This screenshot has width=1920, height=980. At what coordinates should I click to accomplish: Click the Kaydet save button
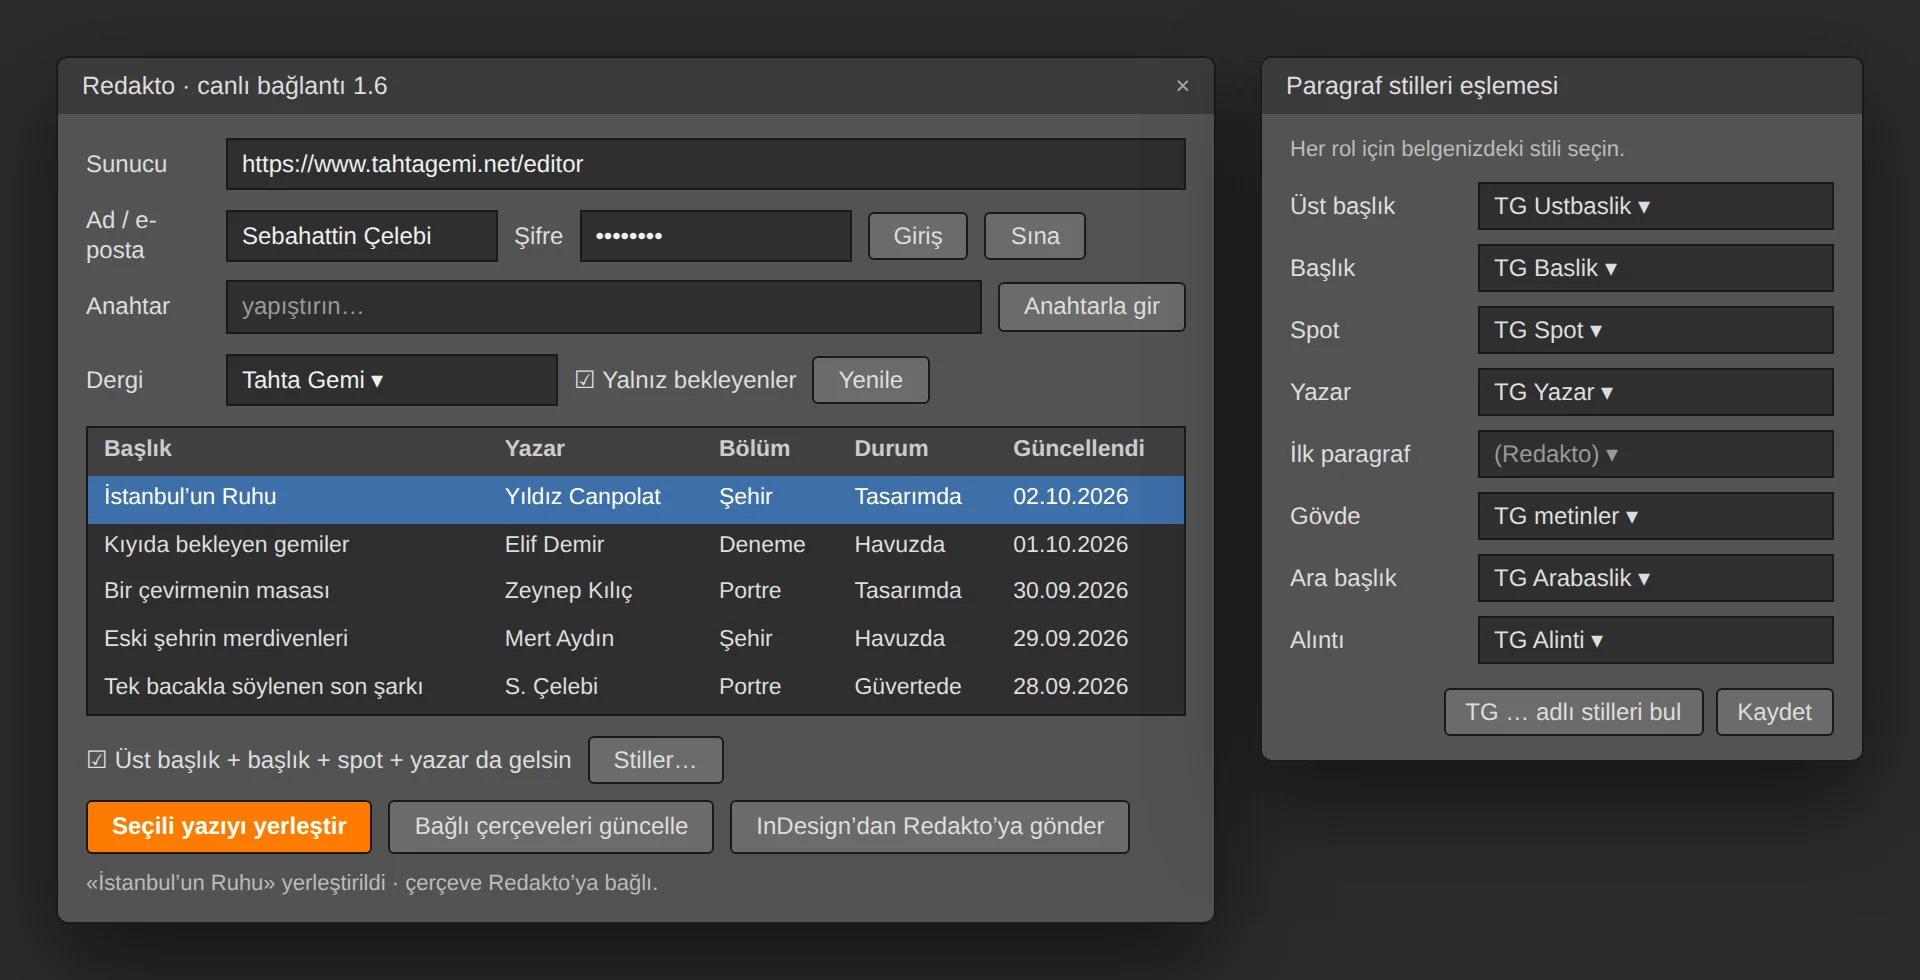click(x=1775, y=712)
